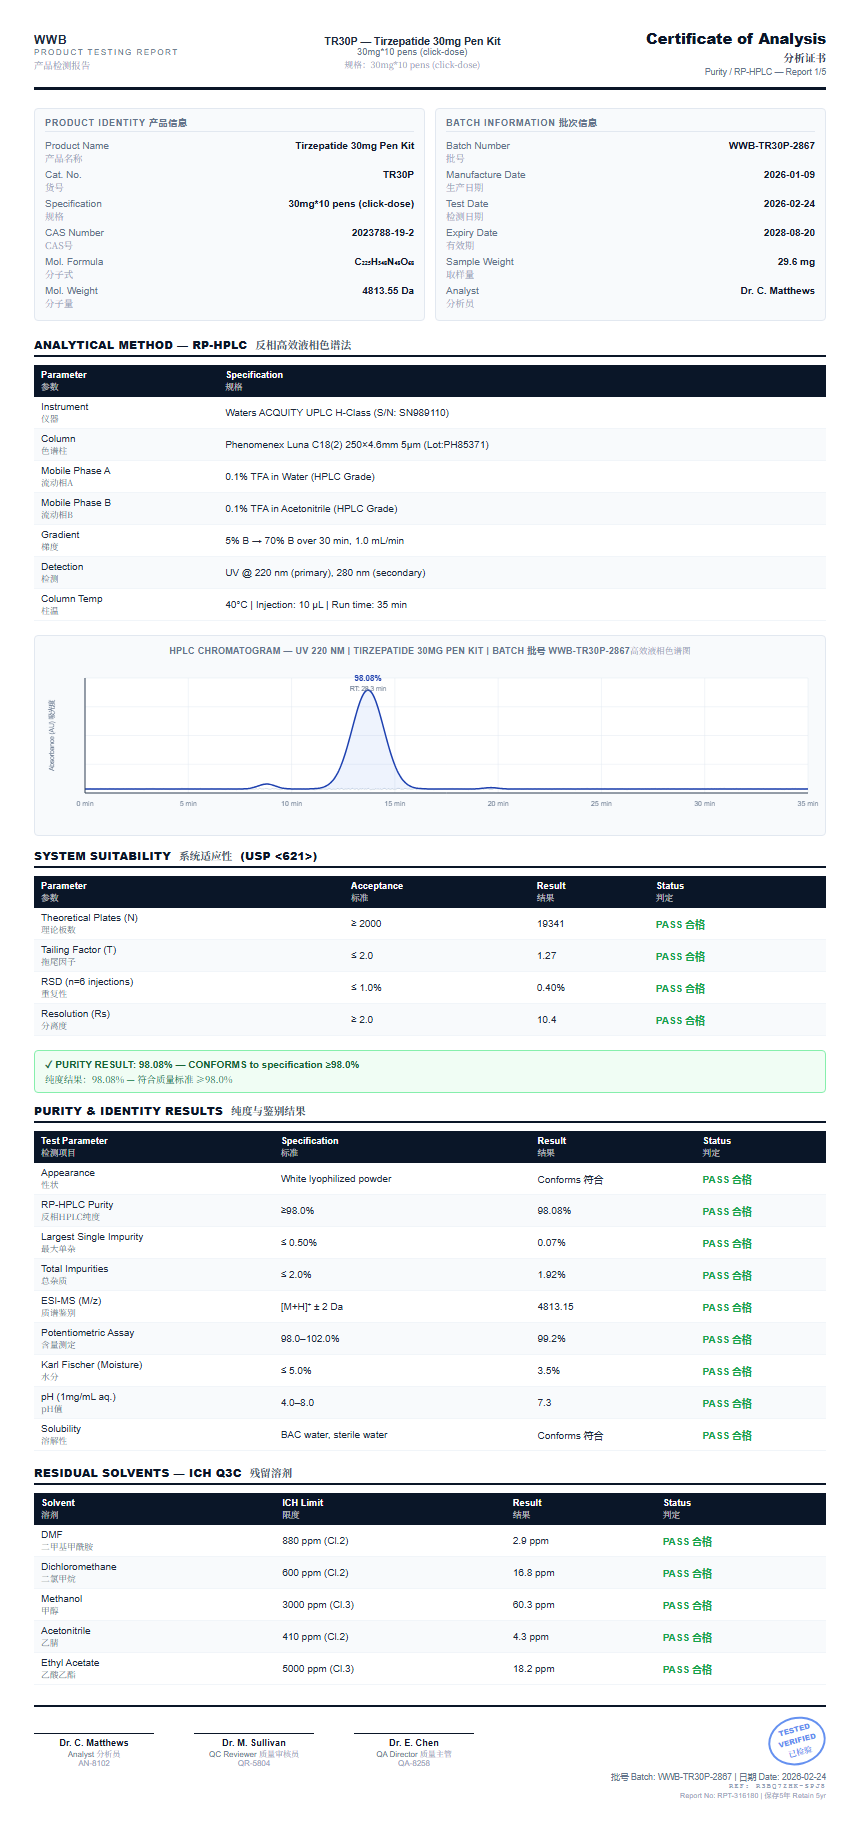Click batch number WWB-TR30P-2867 in Batch Information
Image resolution: width=860 pixels, height=1828 pixels.
click(x=771, y=146)
